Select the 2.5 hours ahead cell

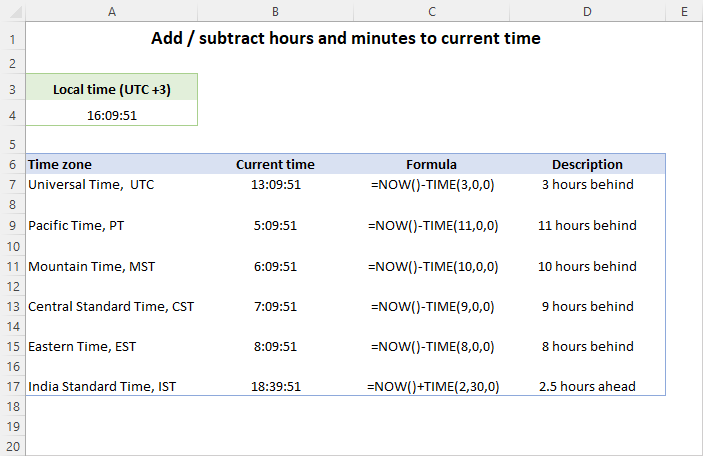[x=587, y=386]
